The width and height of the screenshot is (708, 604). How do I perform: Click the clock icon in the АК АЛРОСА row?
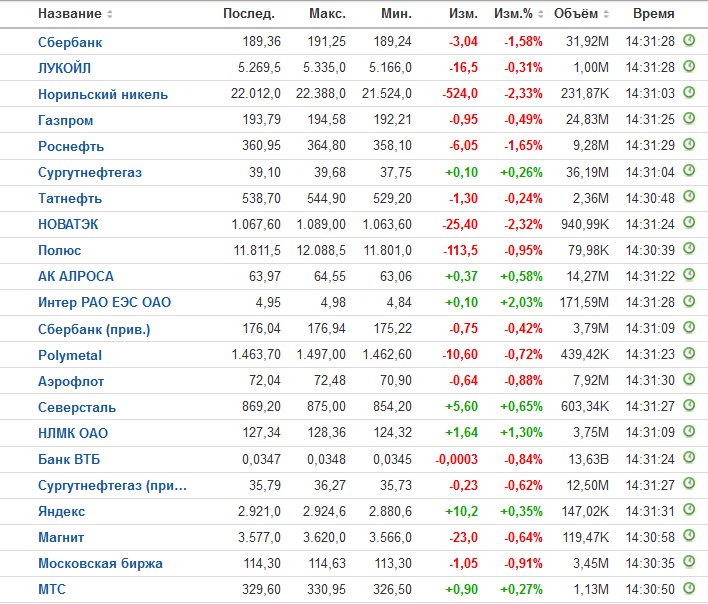(689, 275)
